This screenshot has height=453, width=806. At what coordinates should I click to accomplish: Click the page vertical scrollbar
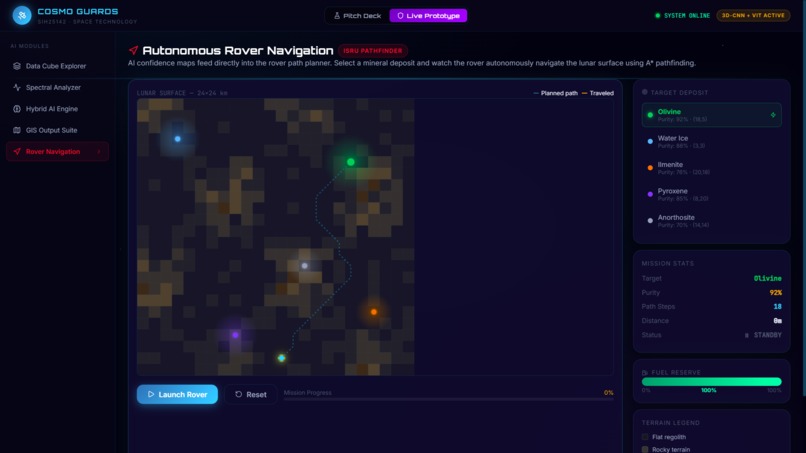pos(803,198)
